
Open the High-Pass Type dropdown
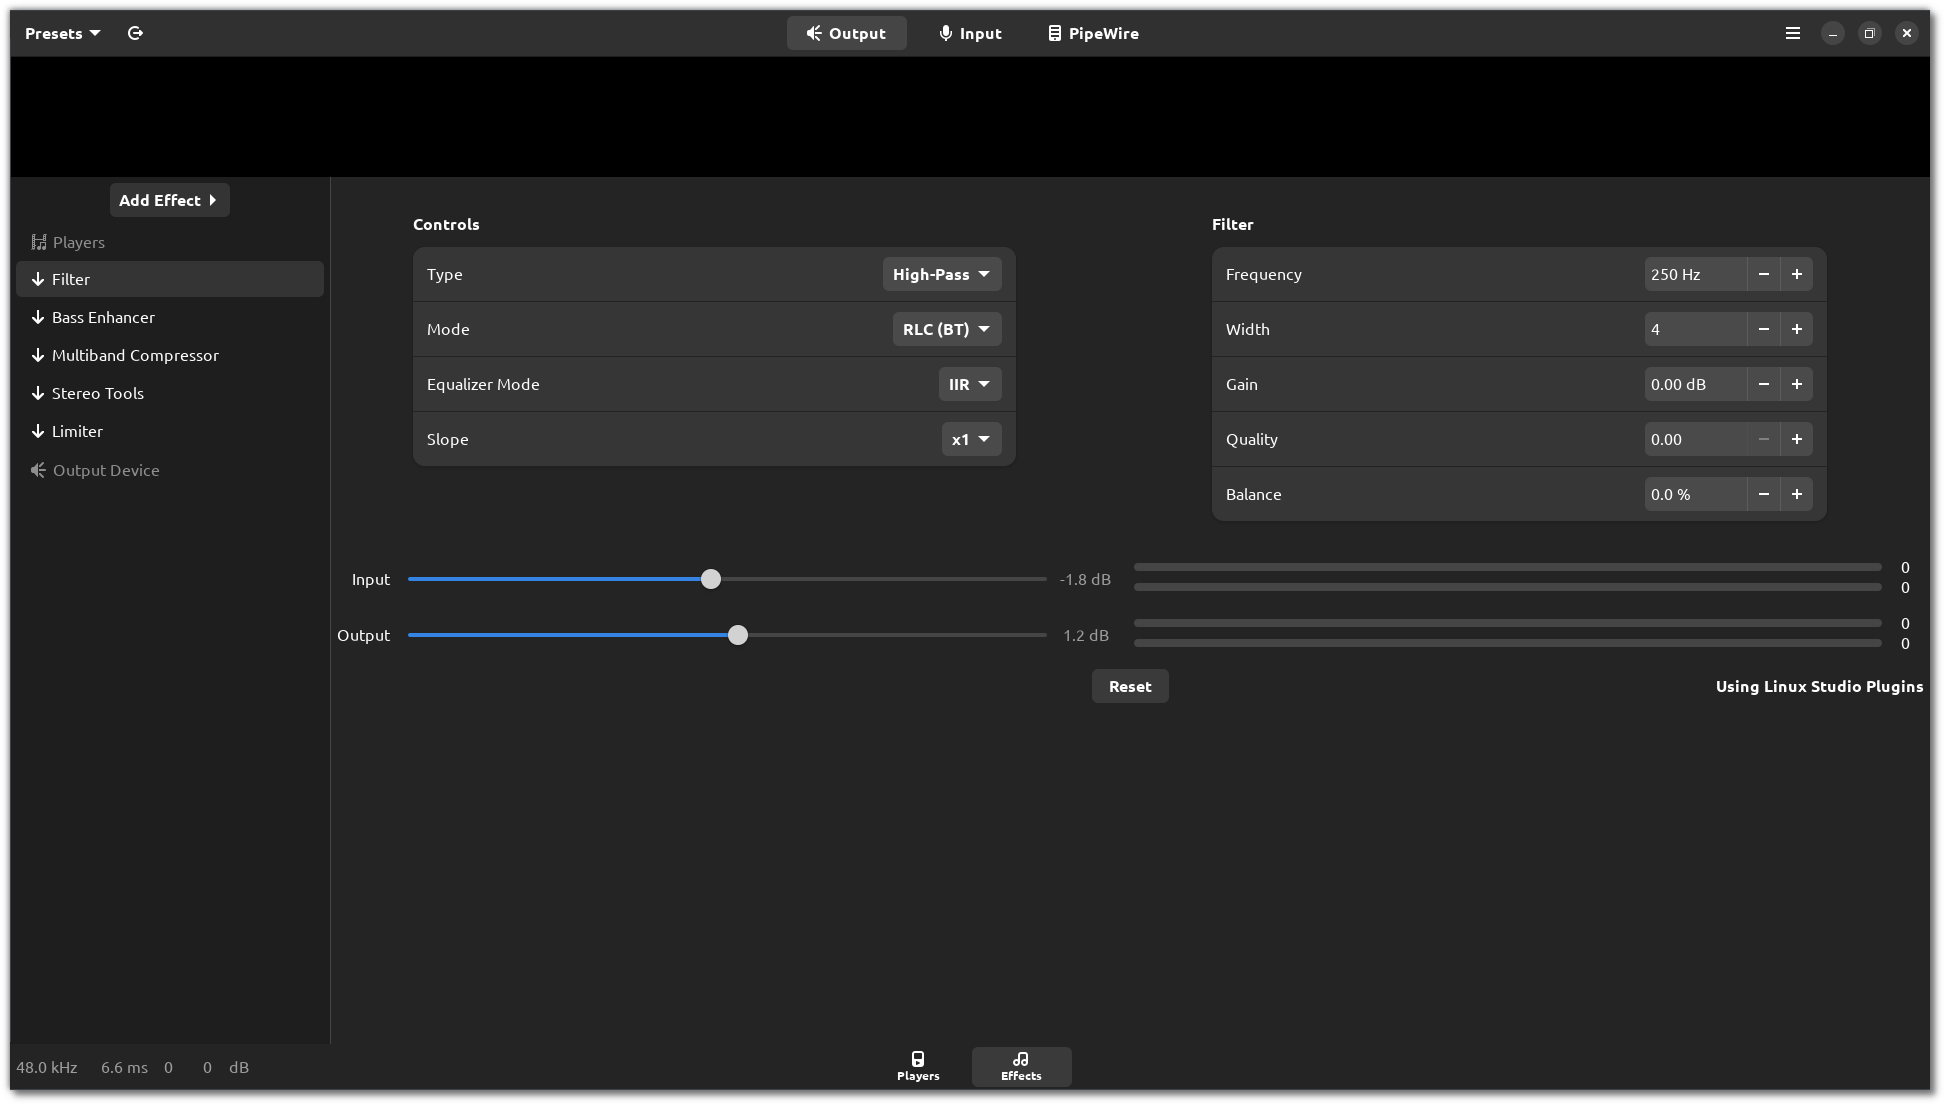click(x=941, y=274)
